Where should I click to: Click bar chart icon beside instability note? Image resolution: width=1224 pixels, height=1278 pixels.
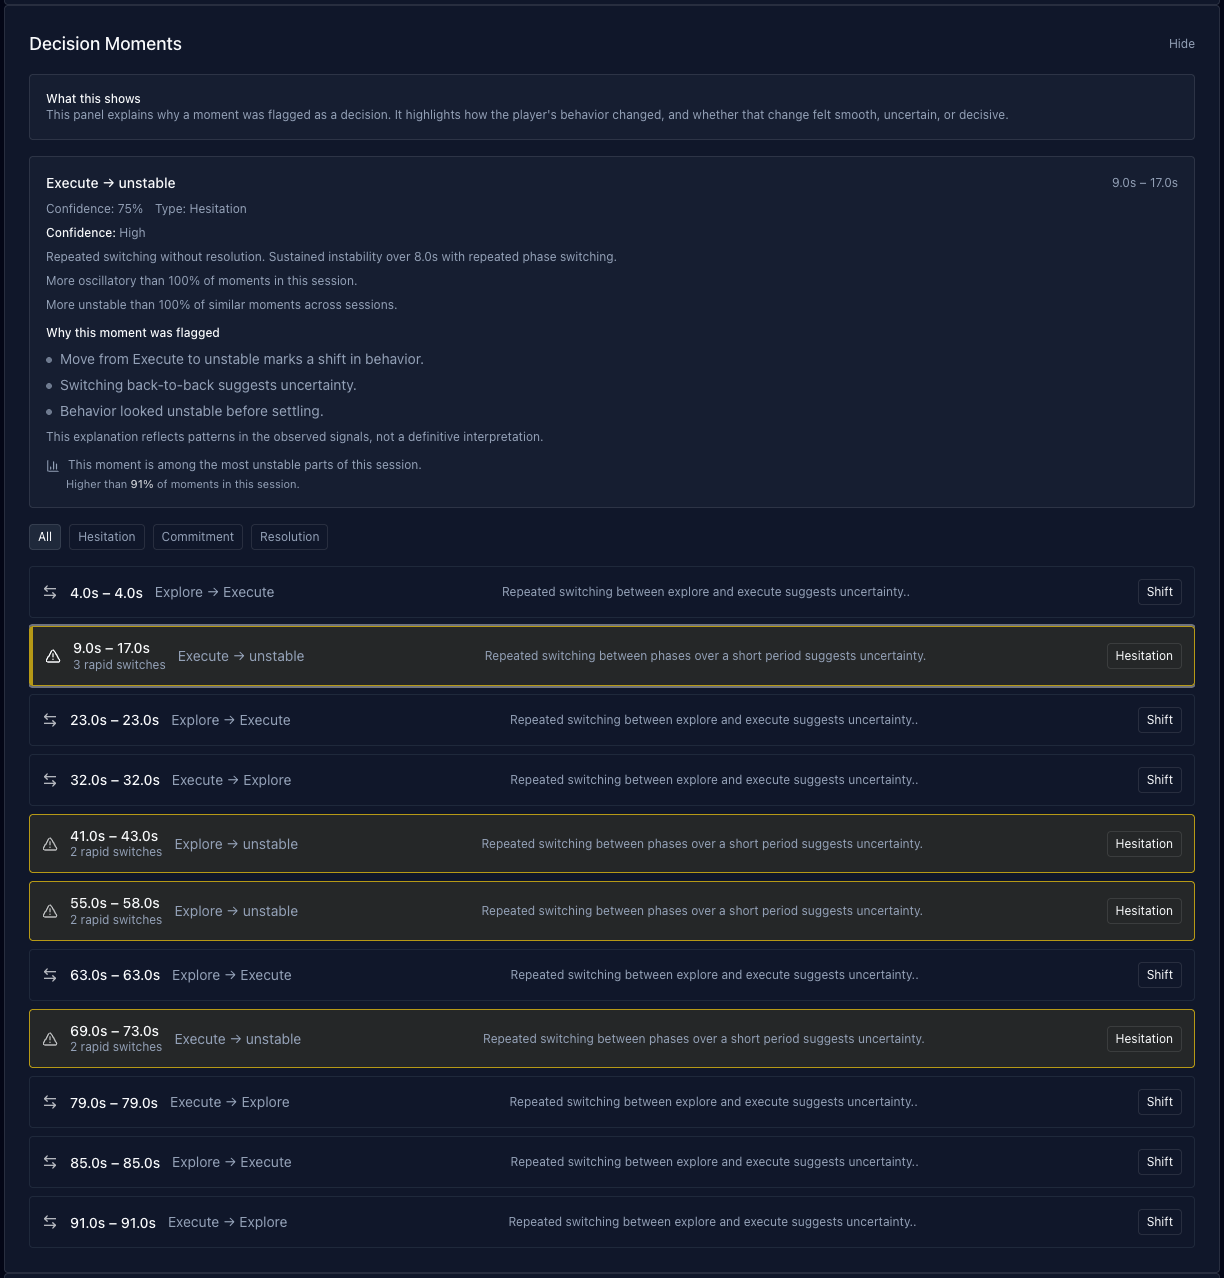53,466
